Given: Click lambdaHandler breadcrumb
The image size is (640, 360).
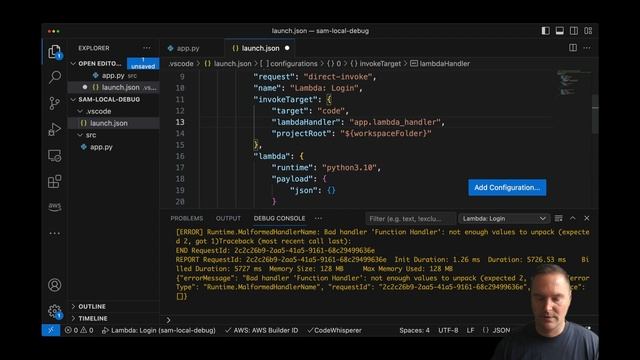Looking at the screenshot, I should 440,64.
